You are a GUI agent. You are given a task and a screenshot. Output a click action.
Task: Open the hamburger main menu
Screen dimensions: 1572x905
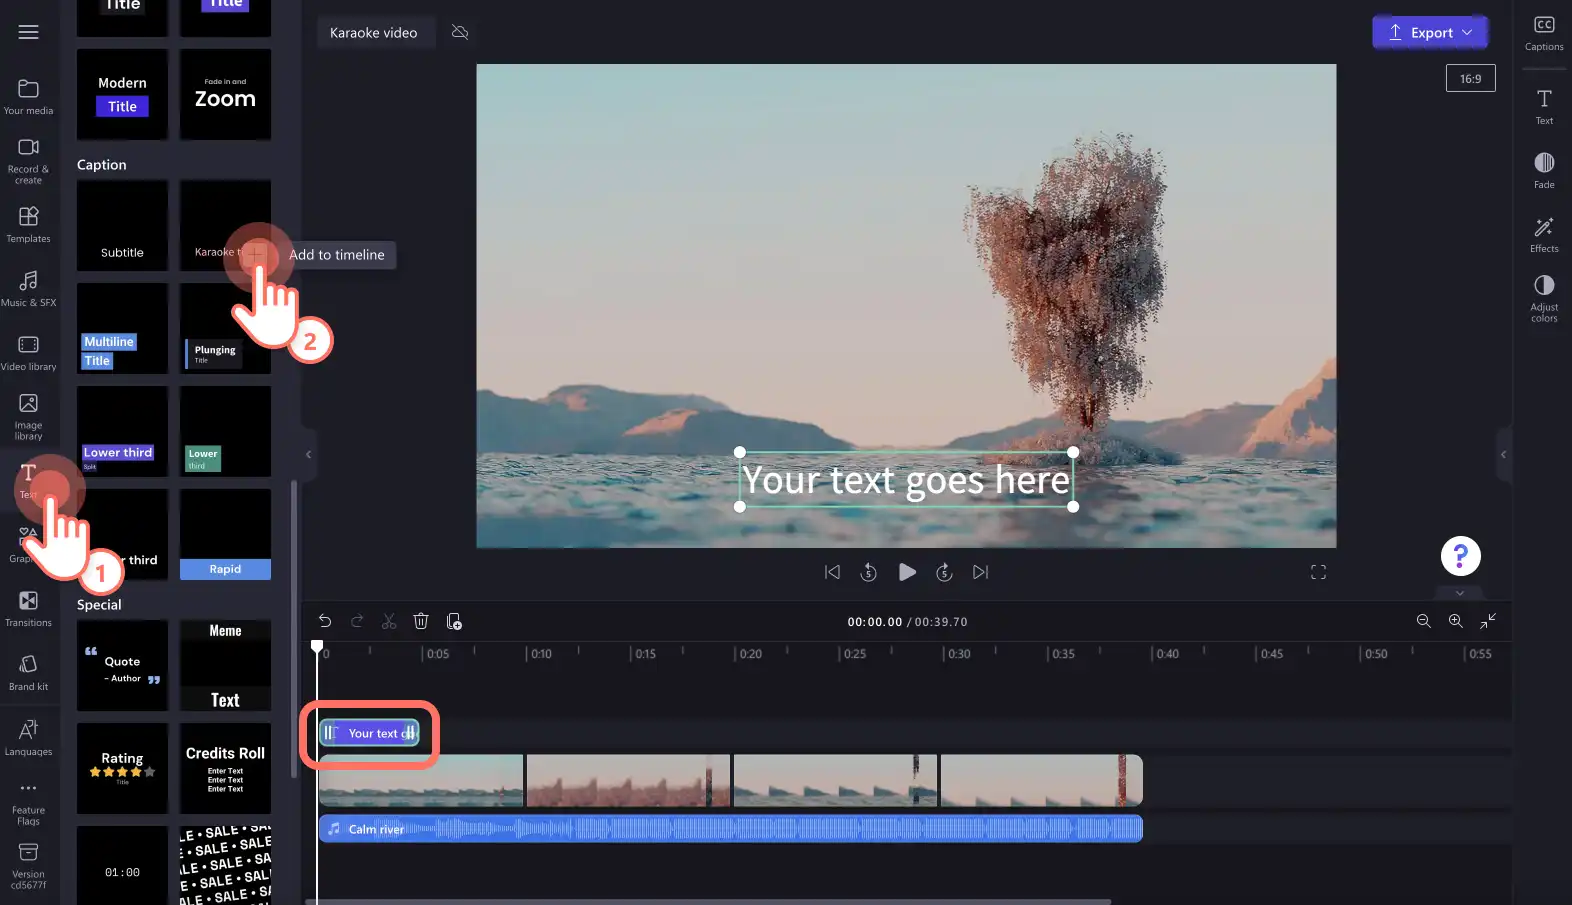point(28,32)
